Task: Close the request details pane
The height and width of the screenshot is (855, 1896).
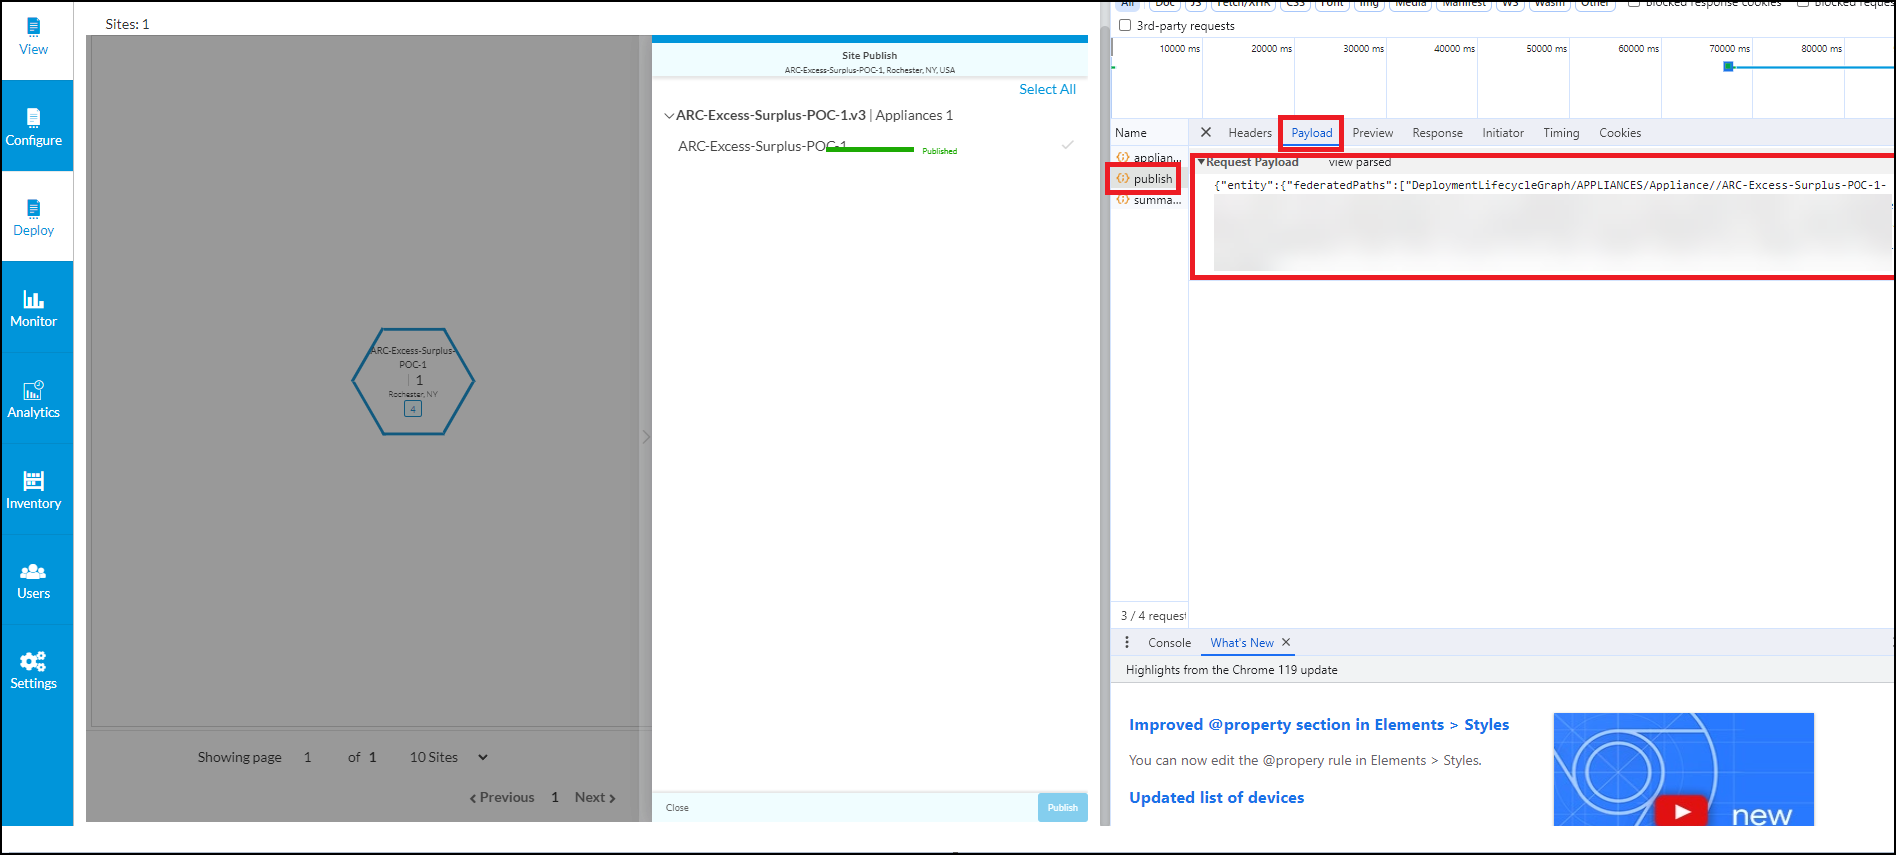Action: [x=1206, y=132]
